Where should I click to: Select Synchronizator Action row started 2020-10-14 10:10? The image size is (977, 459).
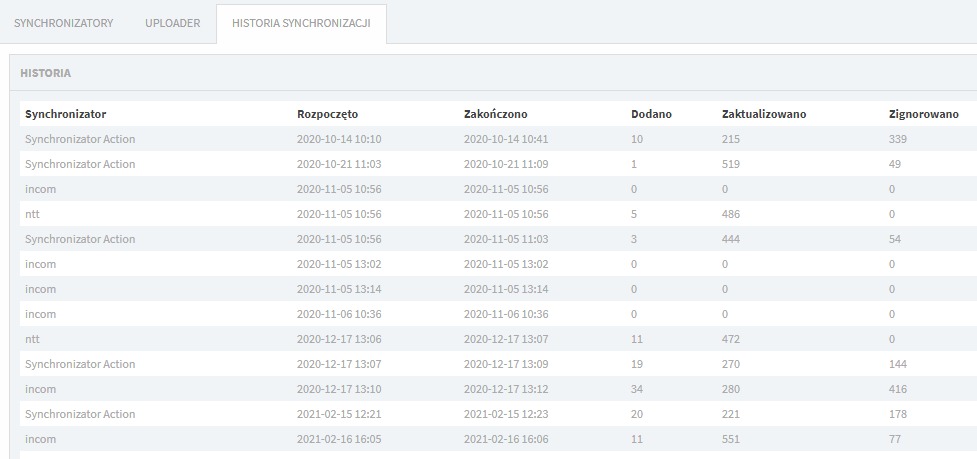click(498, 139)
